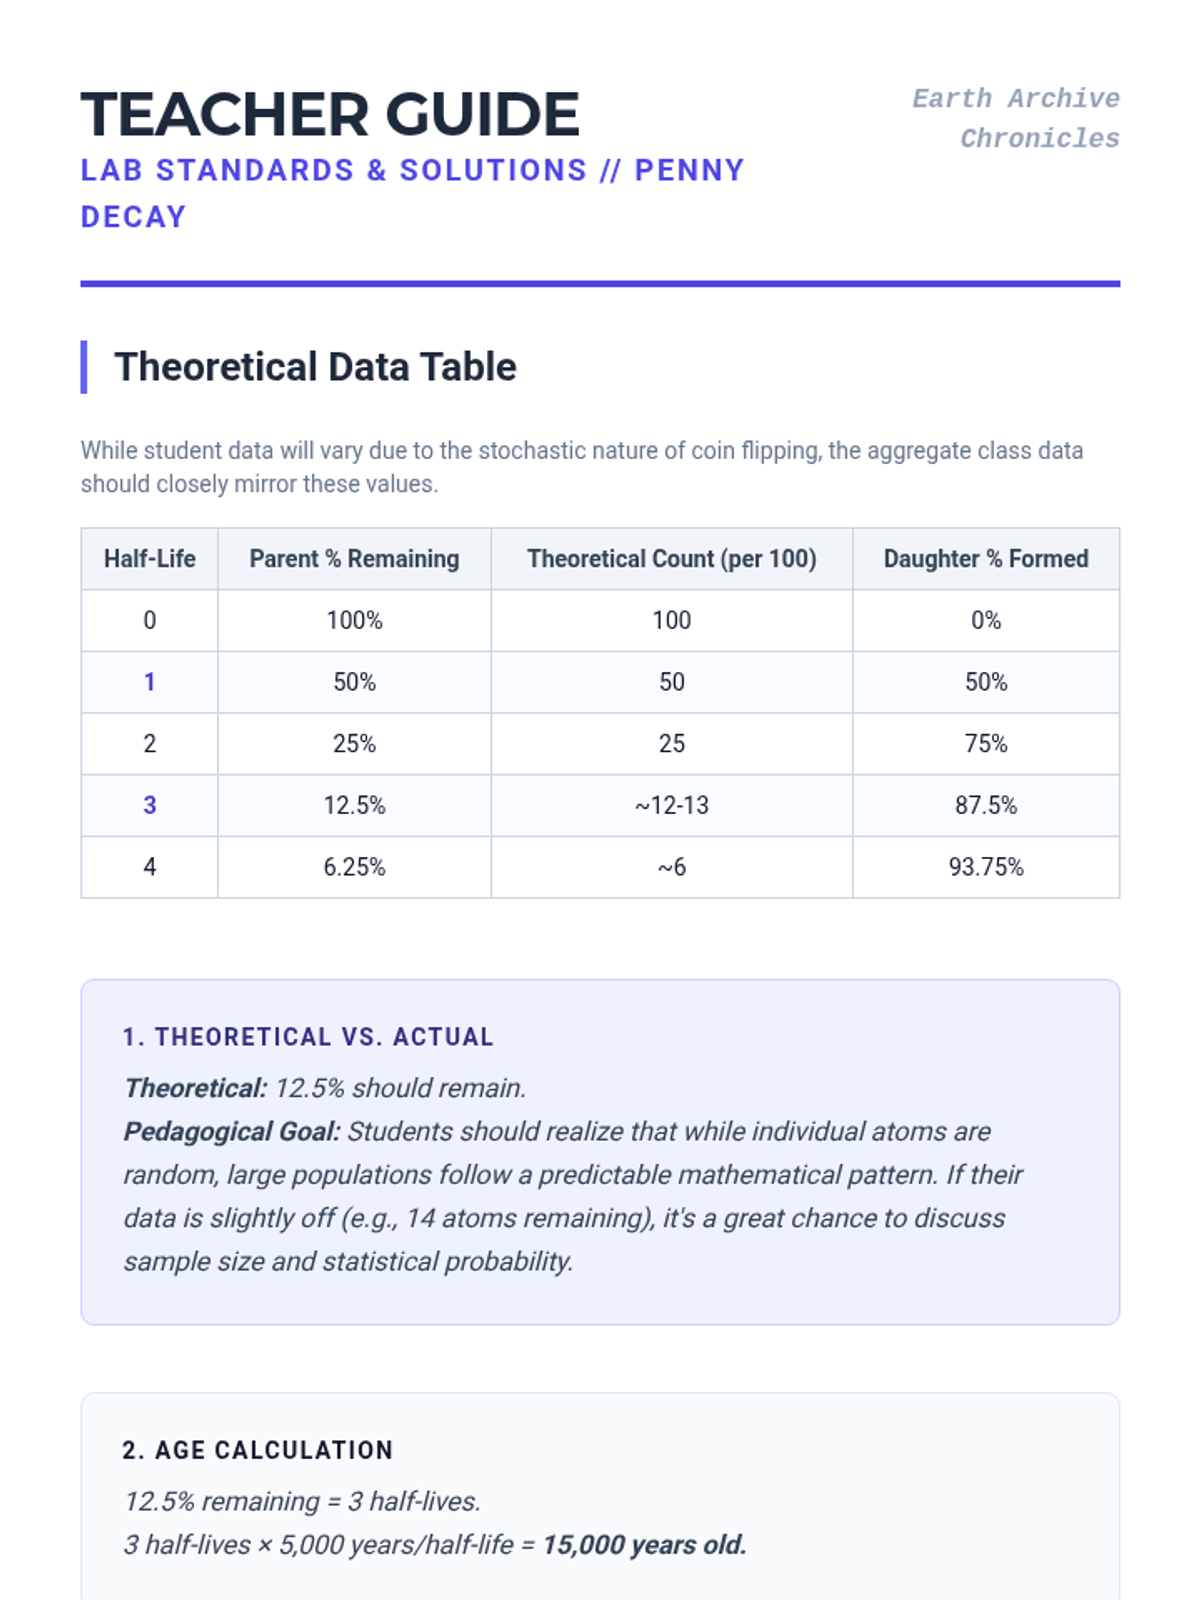
Task: Select the highlighted half-life 3 cell
Action: point(150,805)
